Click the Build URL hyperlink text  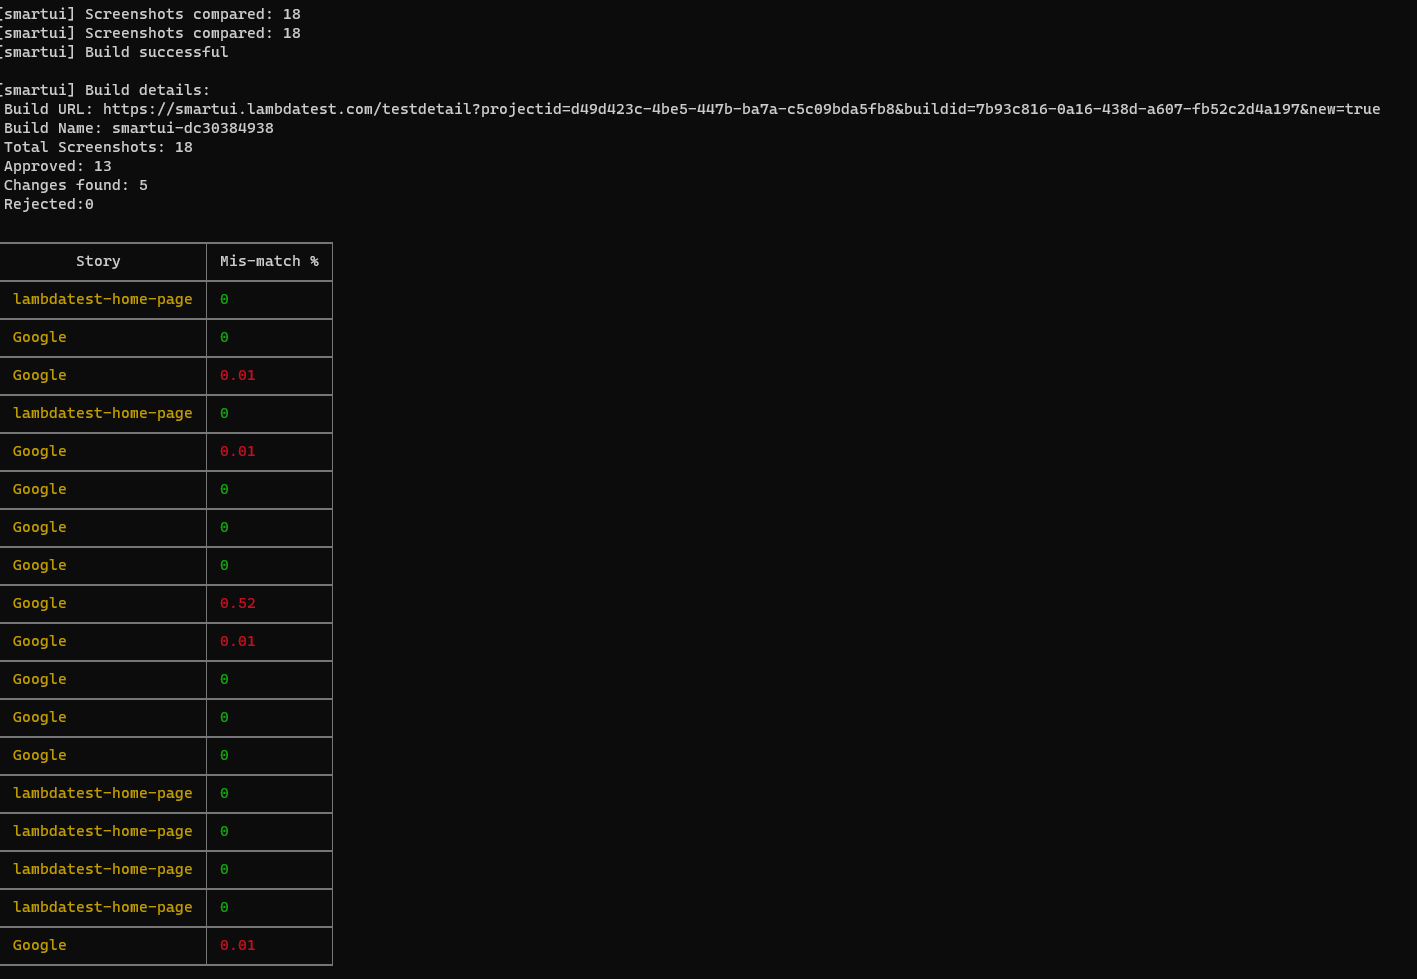[700, 109]
